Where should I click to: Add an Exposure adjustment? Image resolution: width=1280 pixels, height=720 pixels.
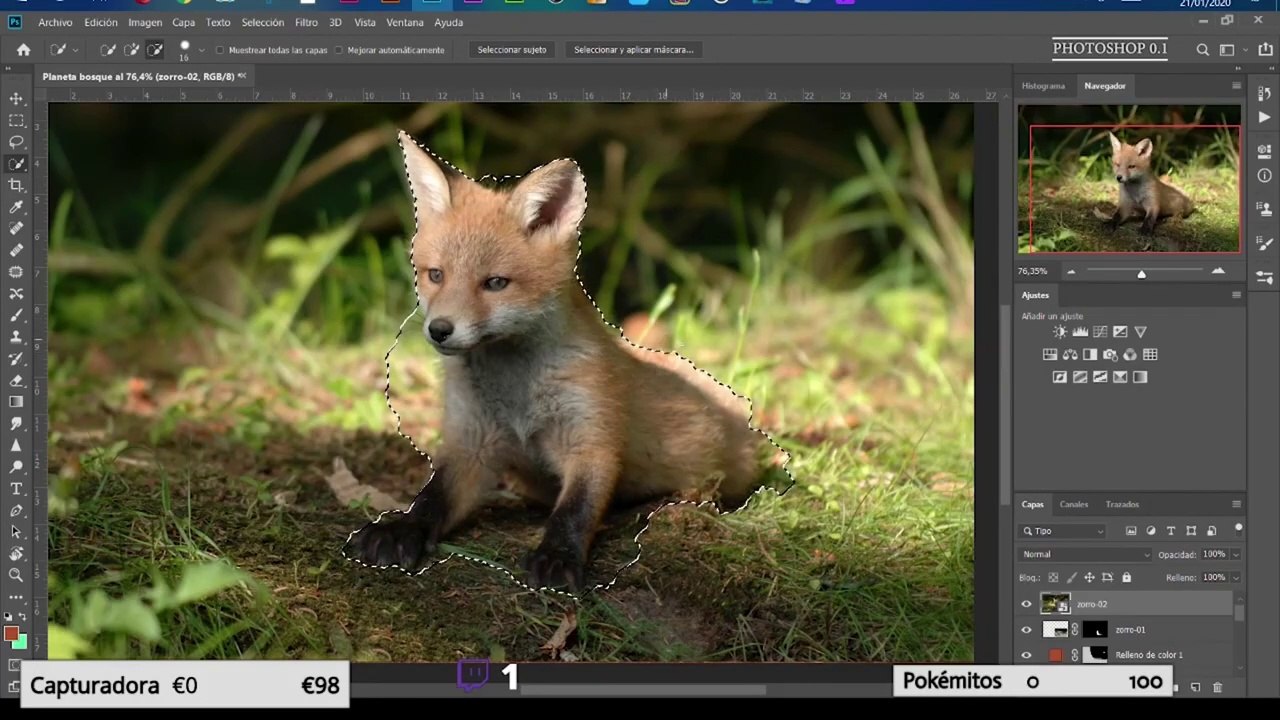pos(1120,332)
